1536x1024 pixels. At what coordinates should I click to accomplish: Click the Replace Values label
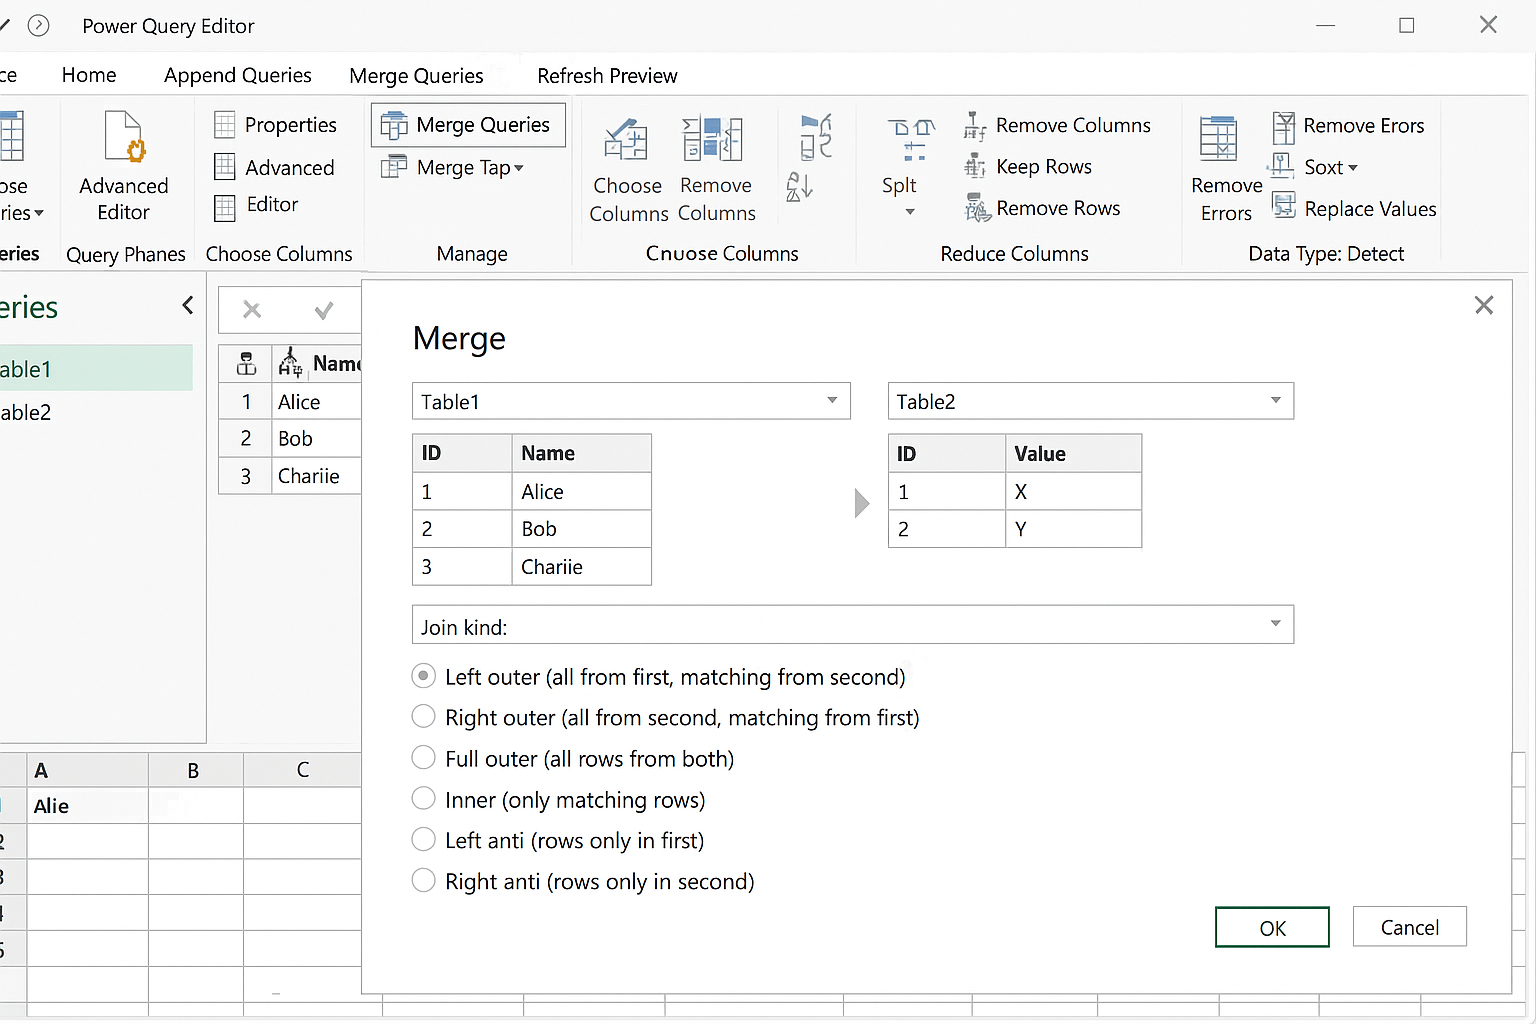(x=1370, y=209)
